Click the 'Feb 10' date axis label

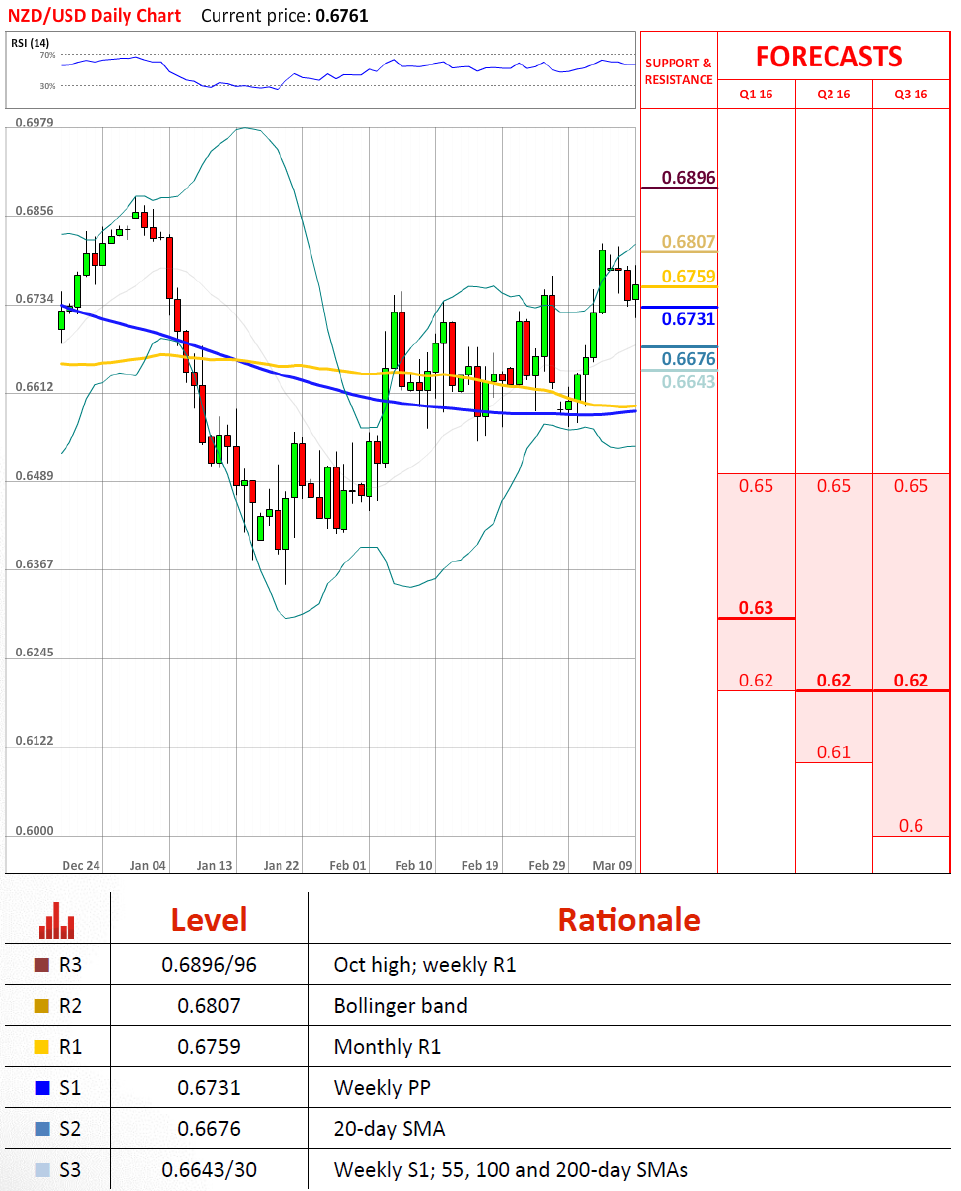[x=414, y=865]
